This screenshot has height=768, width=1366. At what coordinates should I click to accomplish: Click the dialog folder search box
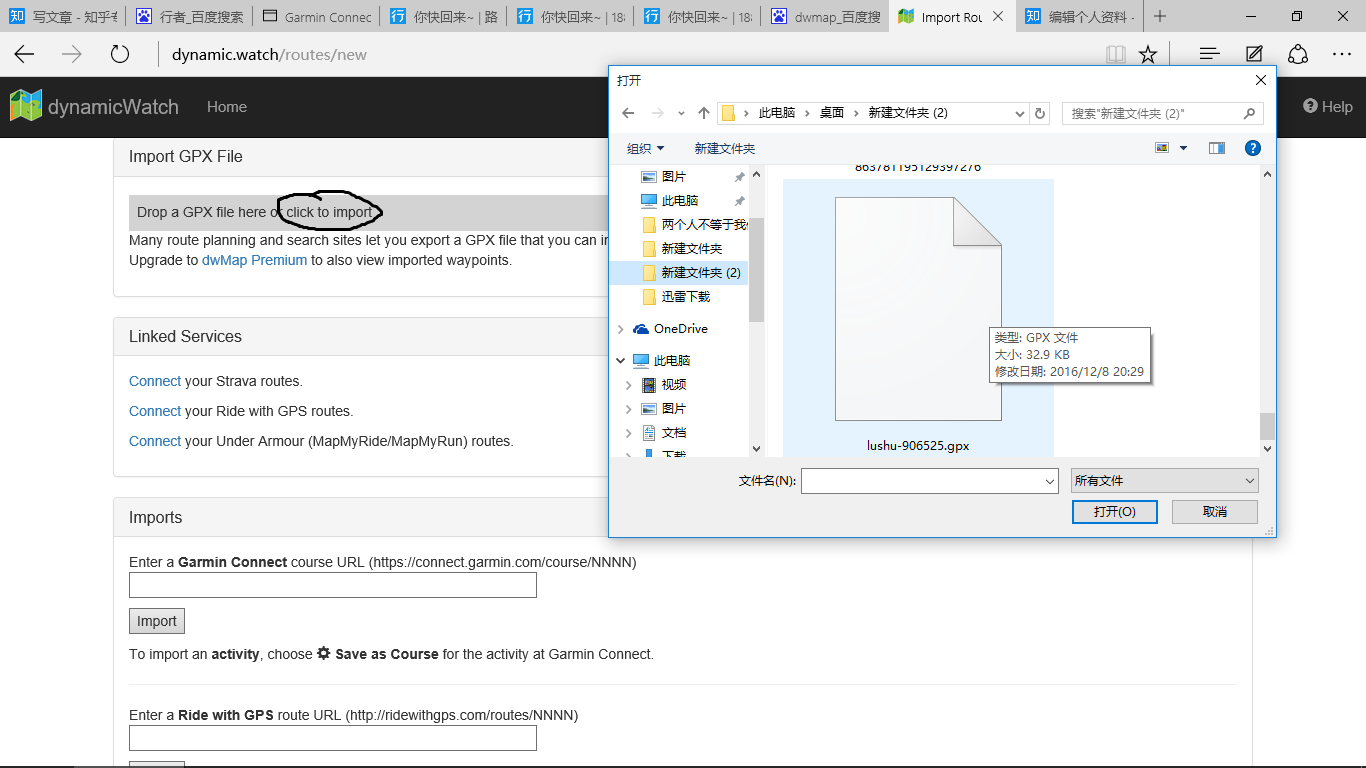[x=1163, y=113]
